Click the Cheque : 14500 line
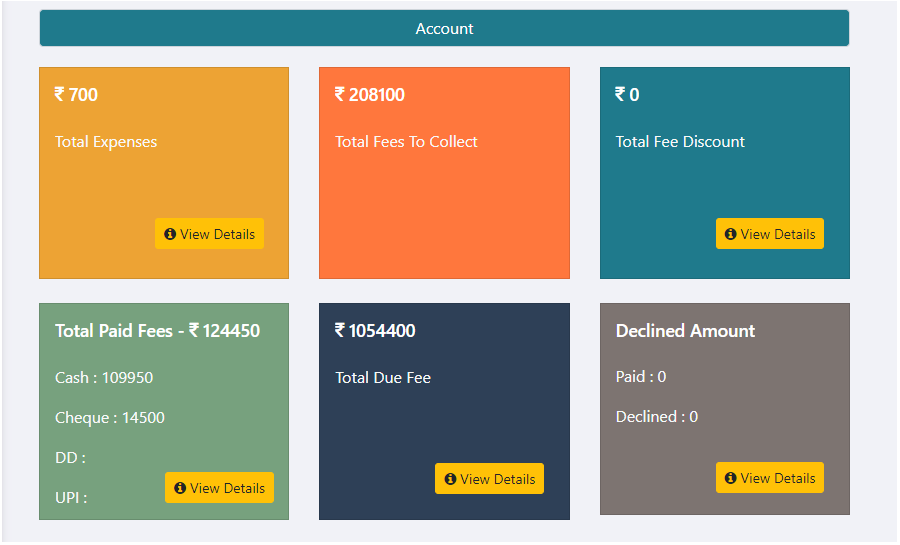Viewport: 900px width, 545px height. click(110, 418)
